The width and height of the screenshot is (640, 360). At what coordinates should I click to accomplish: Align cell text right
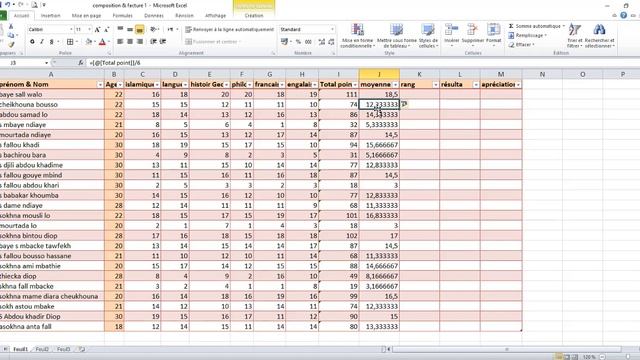click(x=140, y=42)
